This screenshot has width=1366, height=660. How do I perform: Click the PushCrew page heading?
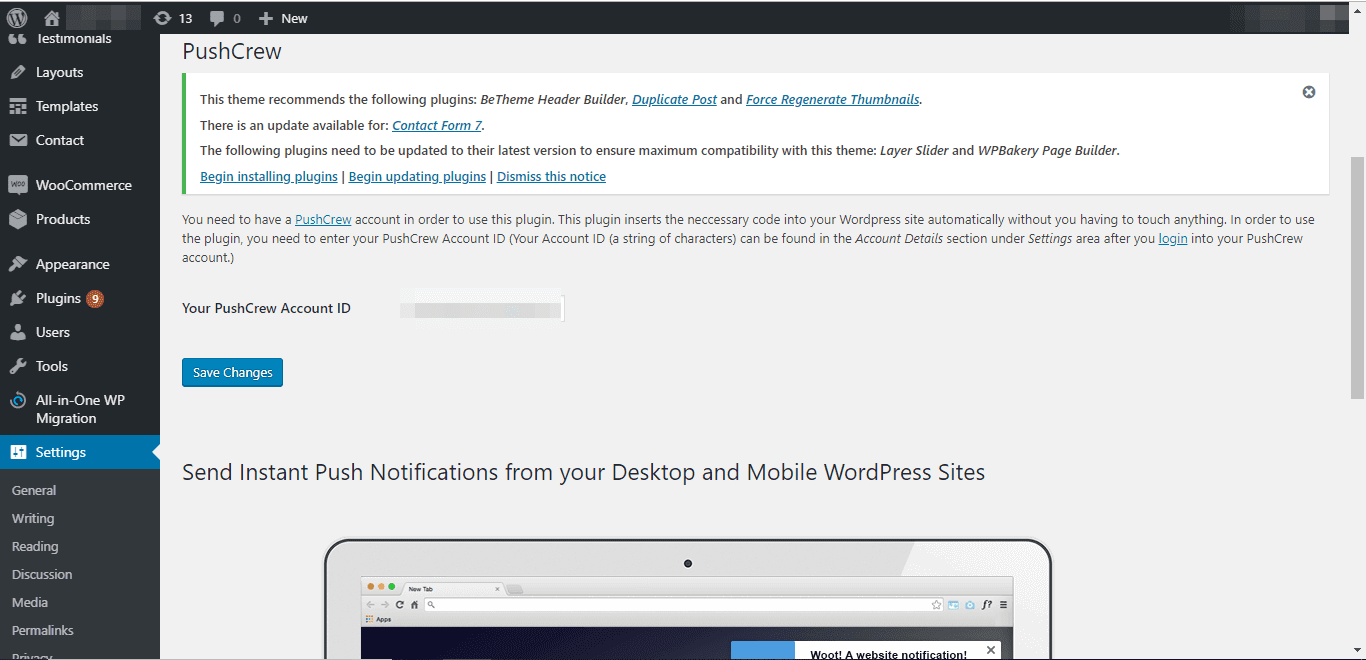coord(232,52)
